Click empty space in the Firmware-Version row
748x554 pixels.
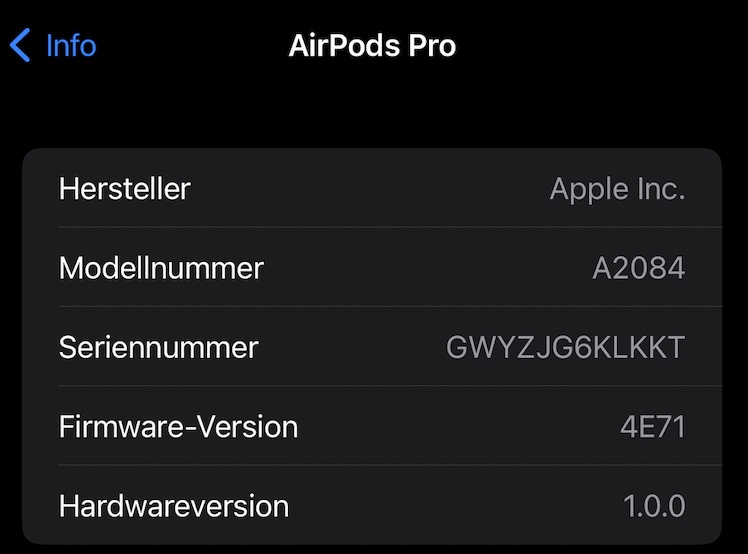coord(450,426)
